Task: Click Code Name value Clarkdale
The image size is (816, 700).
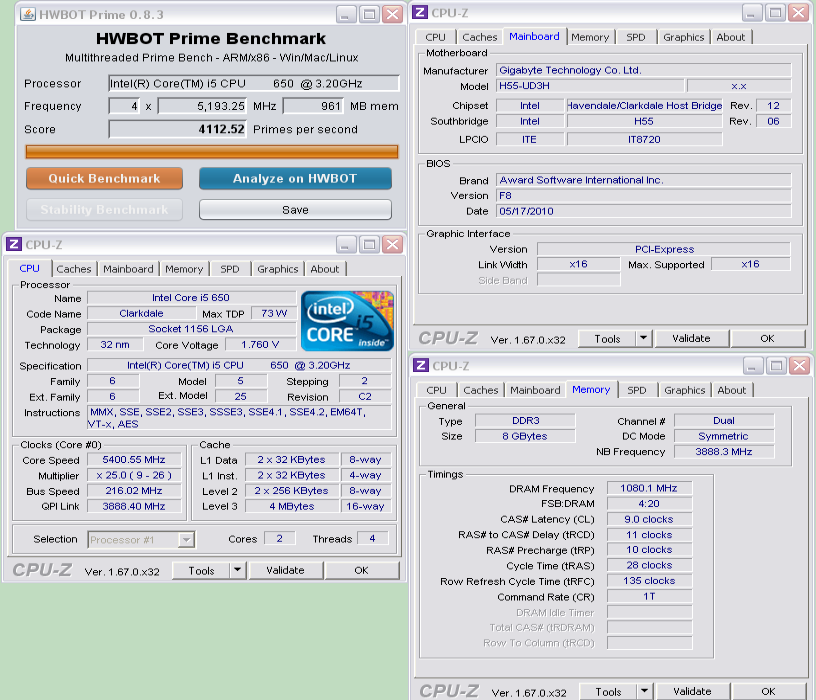Action: pos(142,313)
